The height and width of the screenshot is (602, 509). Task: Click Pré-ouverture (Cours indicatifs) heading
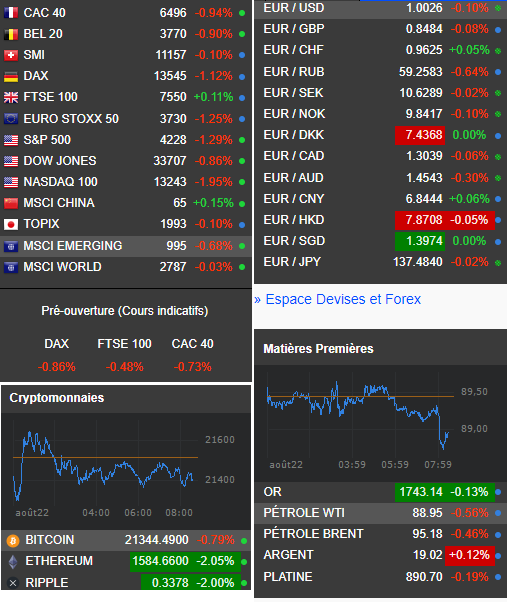point(125,311)
